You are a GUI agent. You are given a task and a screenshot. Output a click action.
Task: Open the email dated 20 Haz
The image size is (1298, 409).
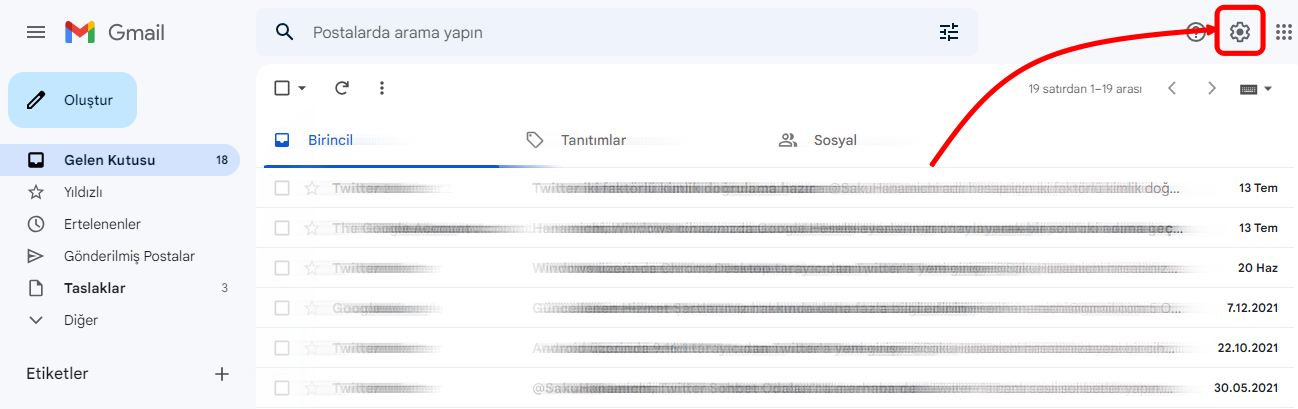pos(777,268)
